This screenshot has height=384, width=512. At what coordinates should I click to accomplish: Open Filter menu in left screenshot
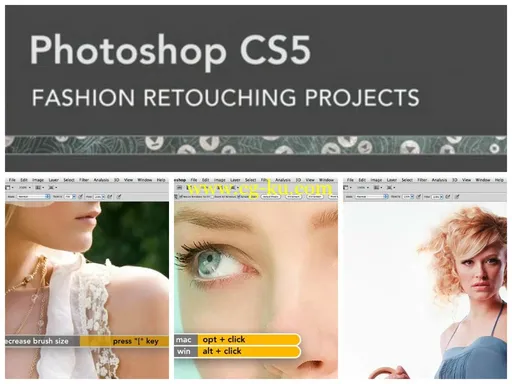click(84, 180)
